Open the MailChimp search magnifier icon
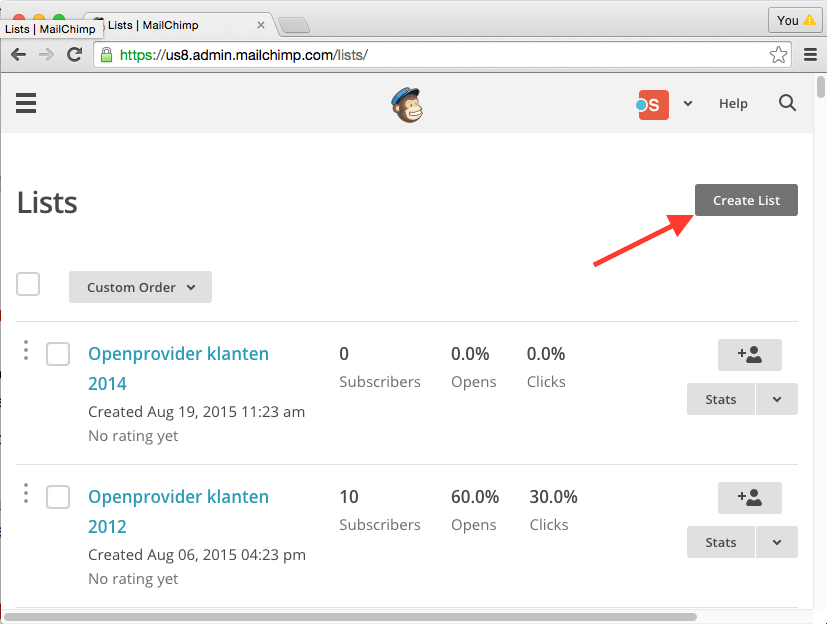This screenshot has width=827, height=624. [787, 103]
